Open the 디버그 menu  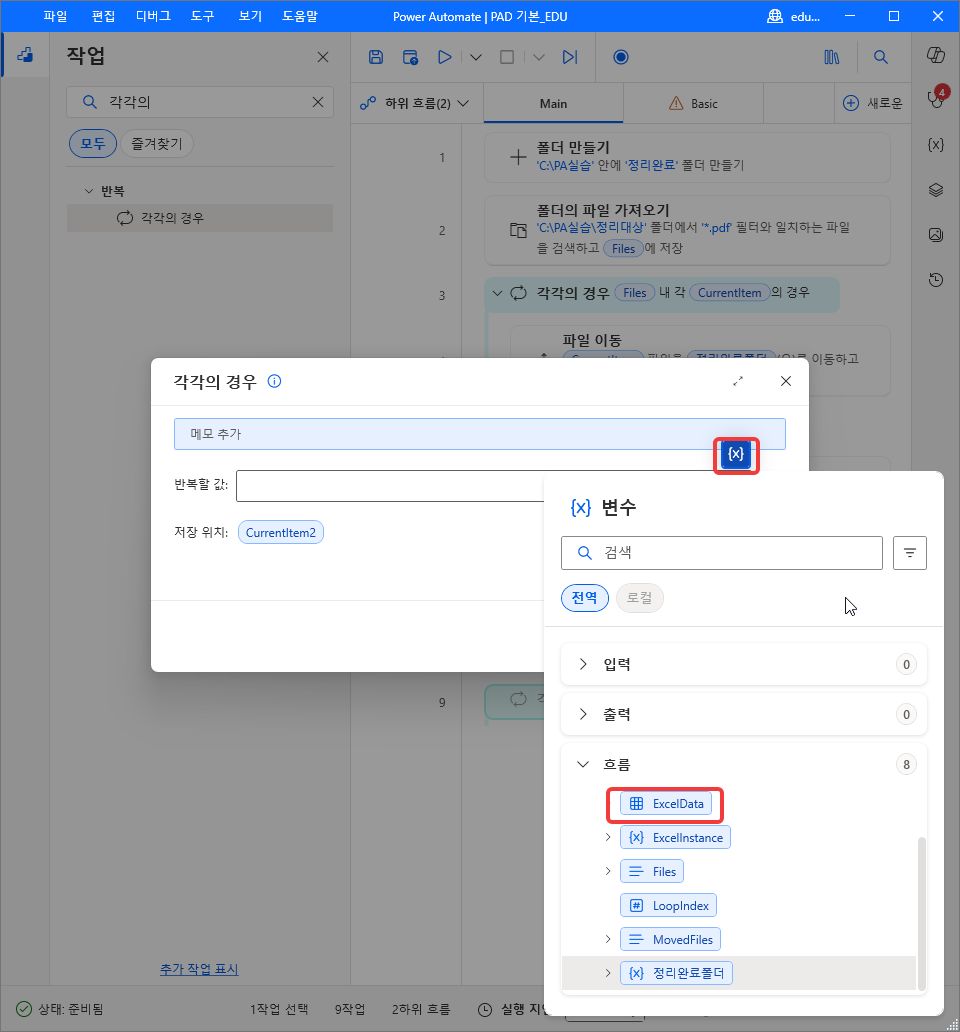[153, 16]
